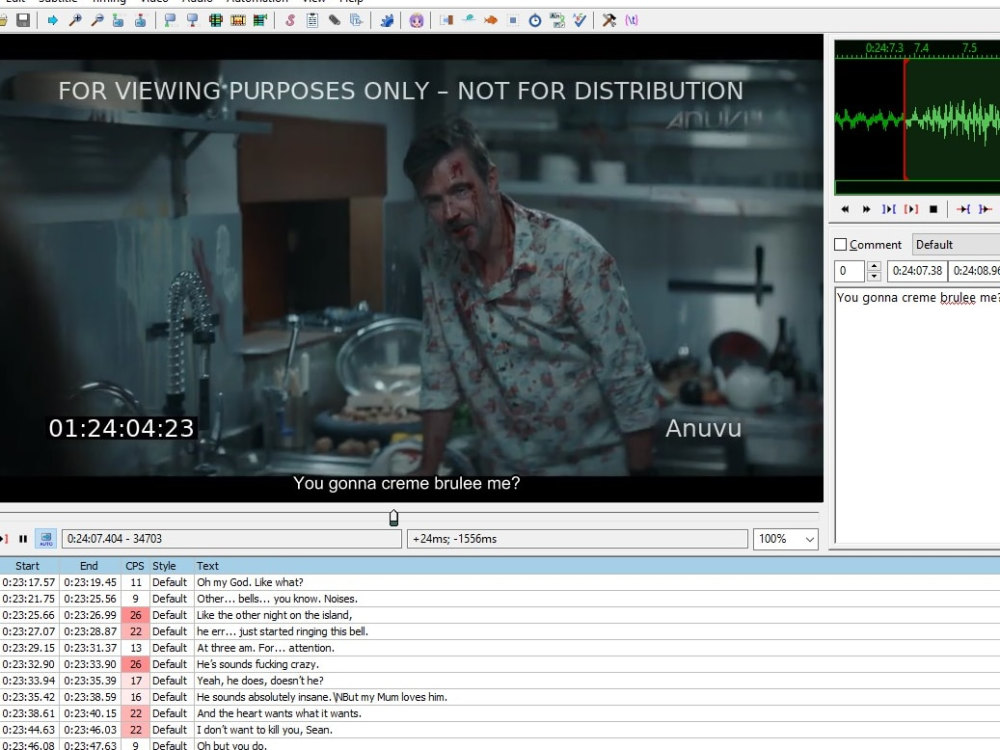
Task: Click red start marker in audio waveform
Action: (905, 119)
